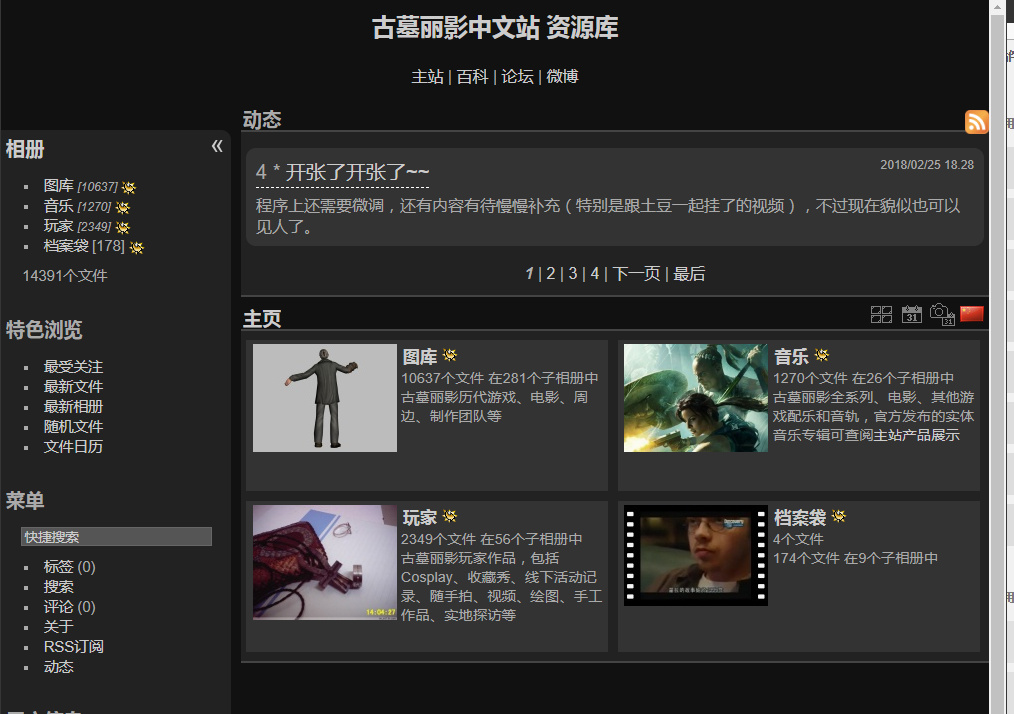This screenshot has width=1014, height=714.
Task: Open 最受关注 in 特色浏览
Action: point(73,367)
